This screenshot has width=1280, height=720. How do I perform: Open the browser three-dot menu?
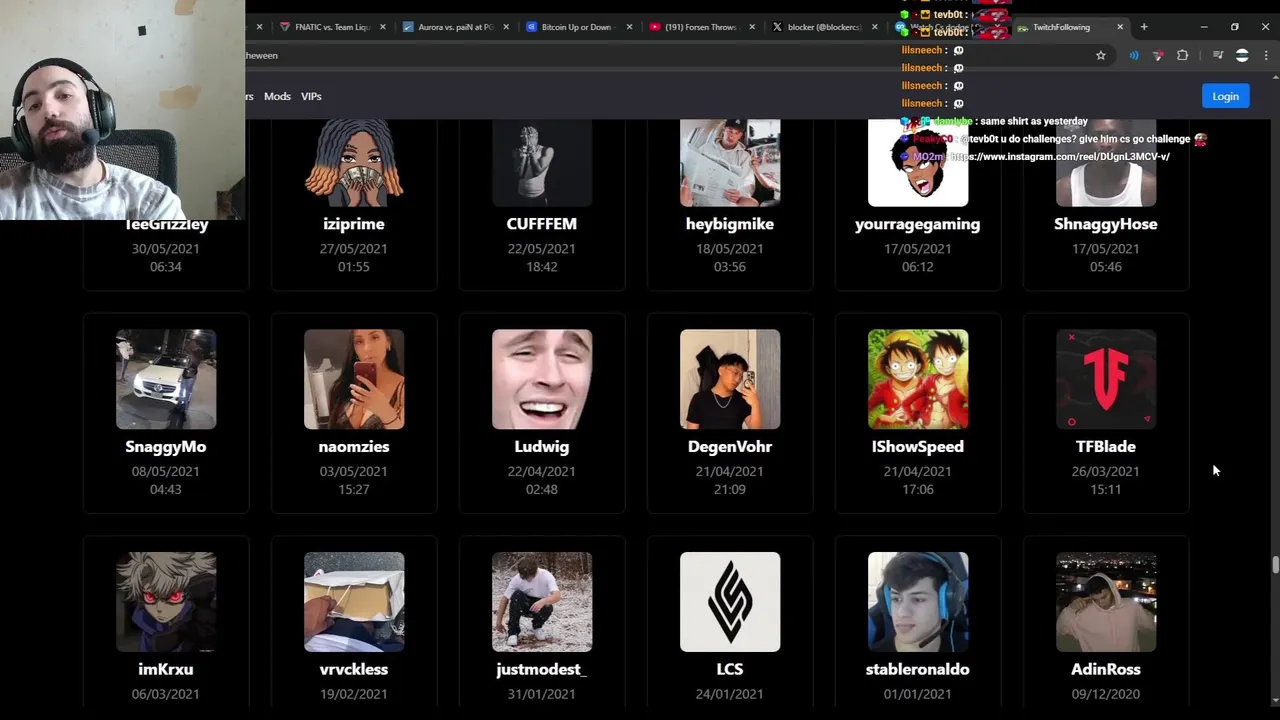tap(1266, 56)
